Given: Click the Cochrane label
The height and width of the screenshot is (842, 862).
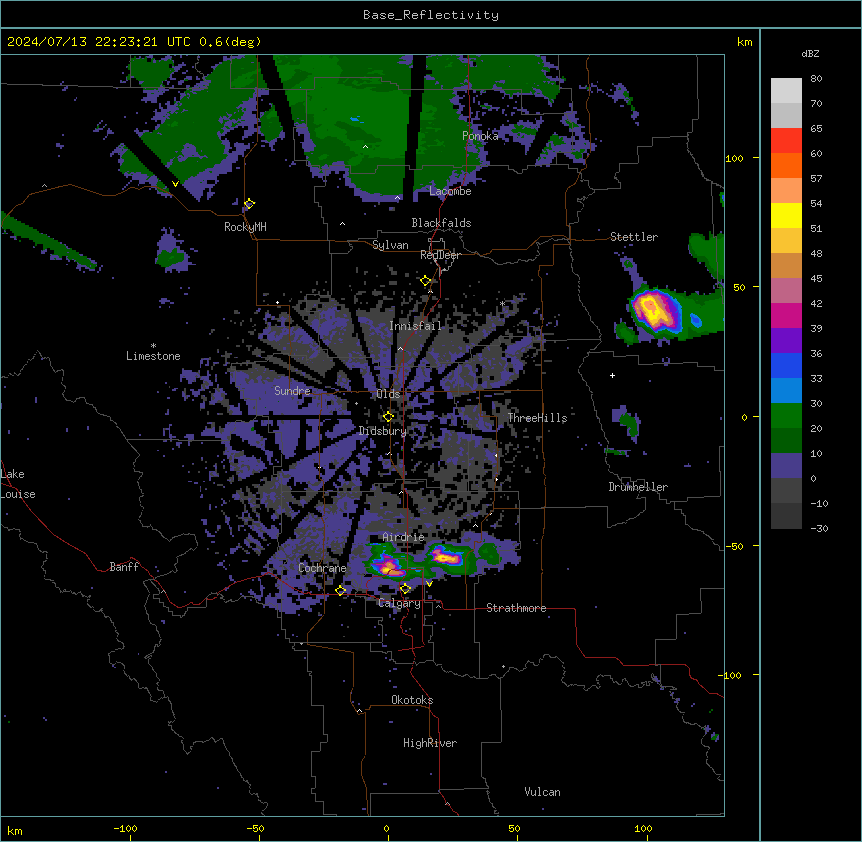Looking at the screenshot, I should (322, 568).
